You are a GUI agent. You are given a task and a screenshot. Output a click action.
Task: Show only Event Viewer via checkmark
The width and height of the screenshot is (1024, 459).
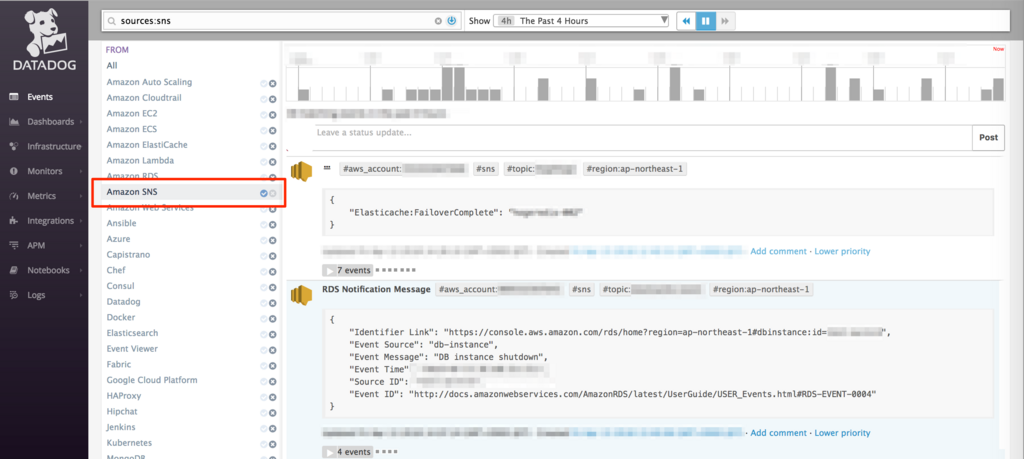(263, 350)
